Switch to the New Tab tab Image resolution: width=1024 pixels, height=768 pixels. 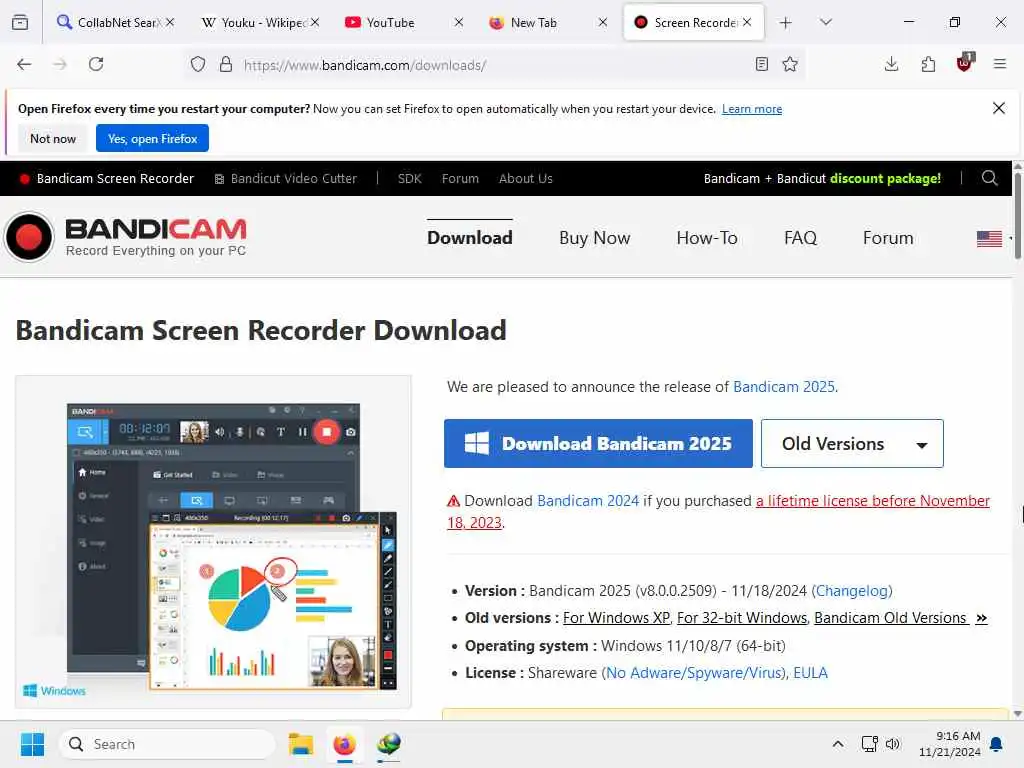click(534, 22)
